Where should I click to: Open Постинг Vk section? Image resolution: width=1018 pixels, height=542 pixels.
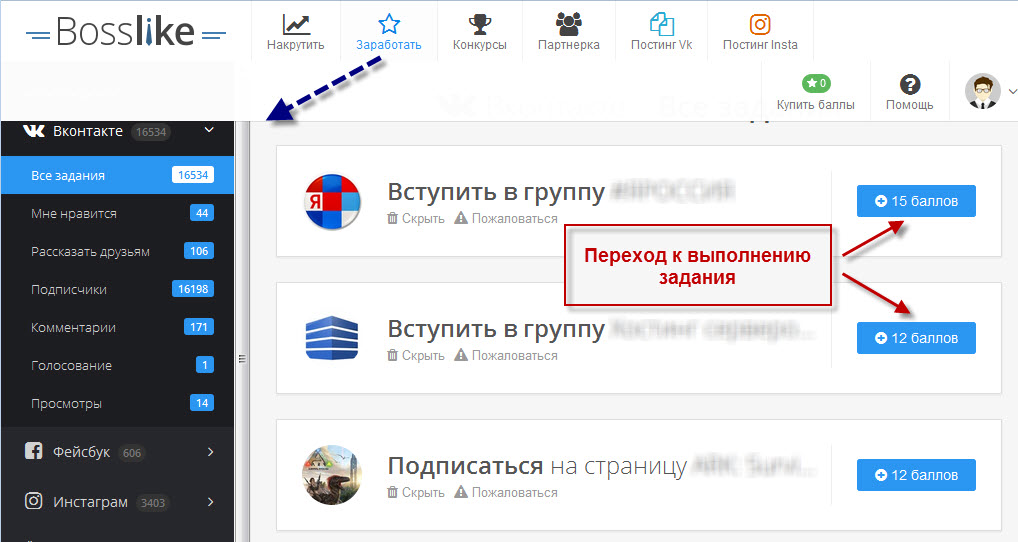tap(662, 32)
